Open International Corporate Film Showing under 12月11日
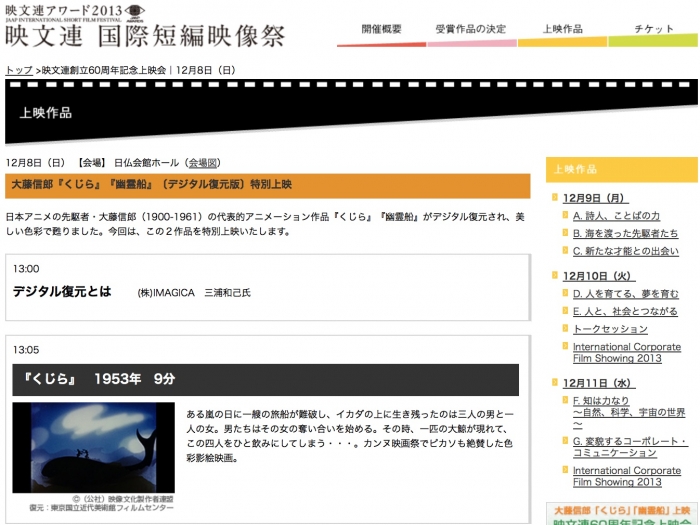Screen dimensions: 700x525 click(627, 476)
